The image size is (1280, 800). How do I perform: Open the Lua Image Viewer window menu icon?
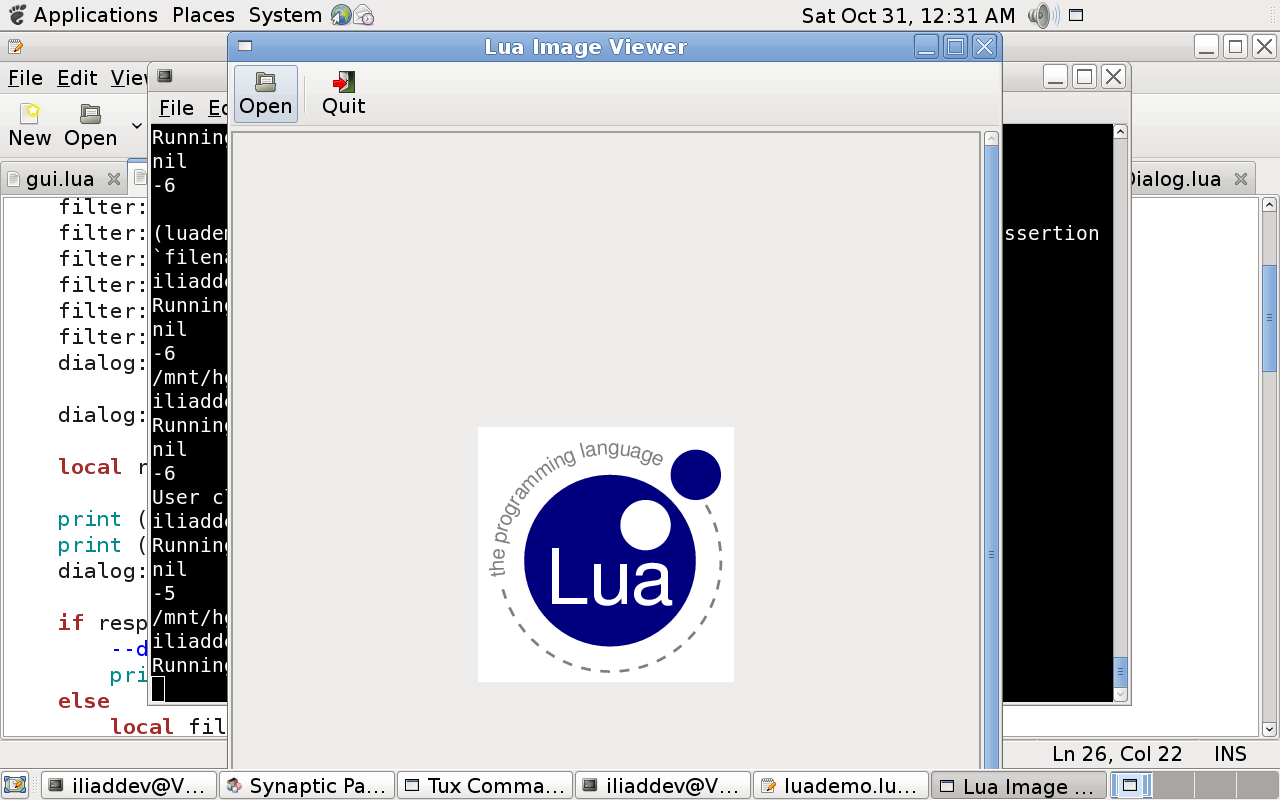(x=245, y=46)
